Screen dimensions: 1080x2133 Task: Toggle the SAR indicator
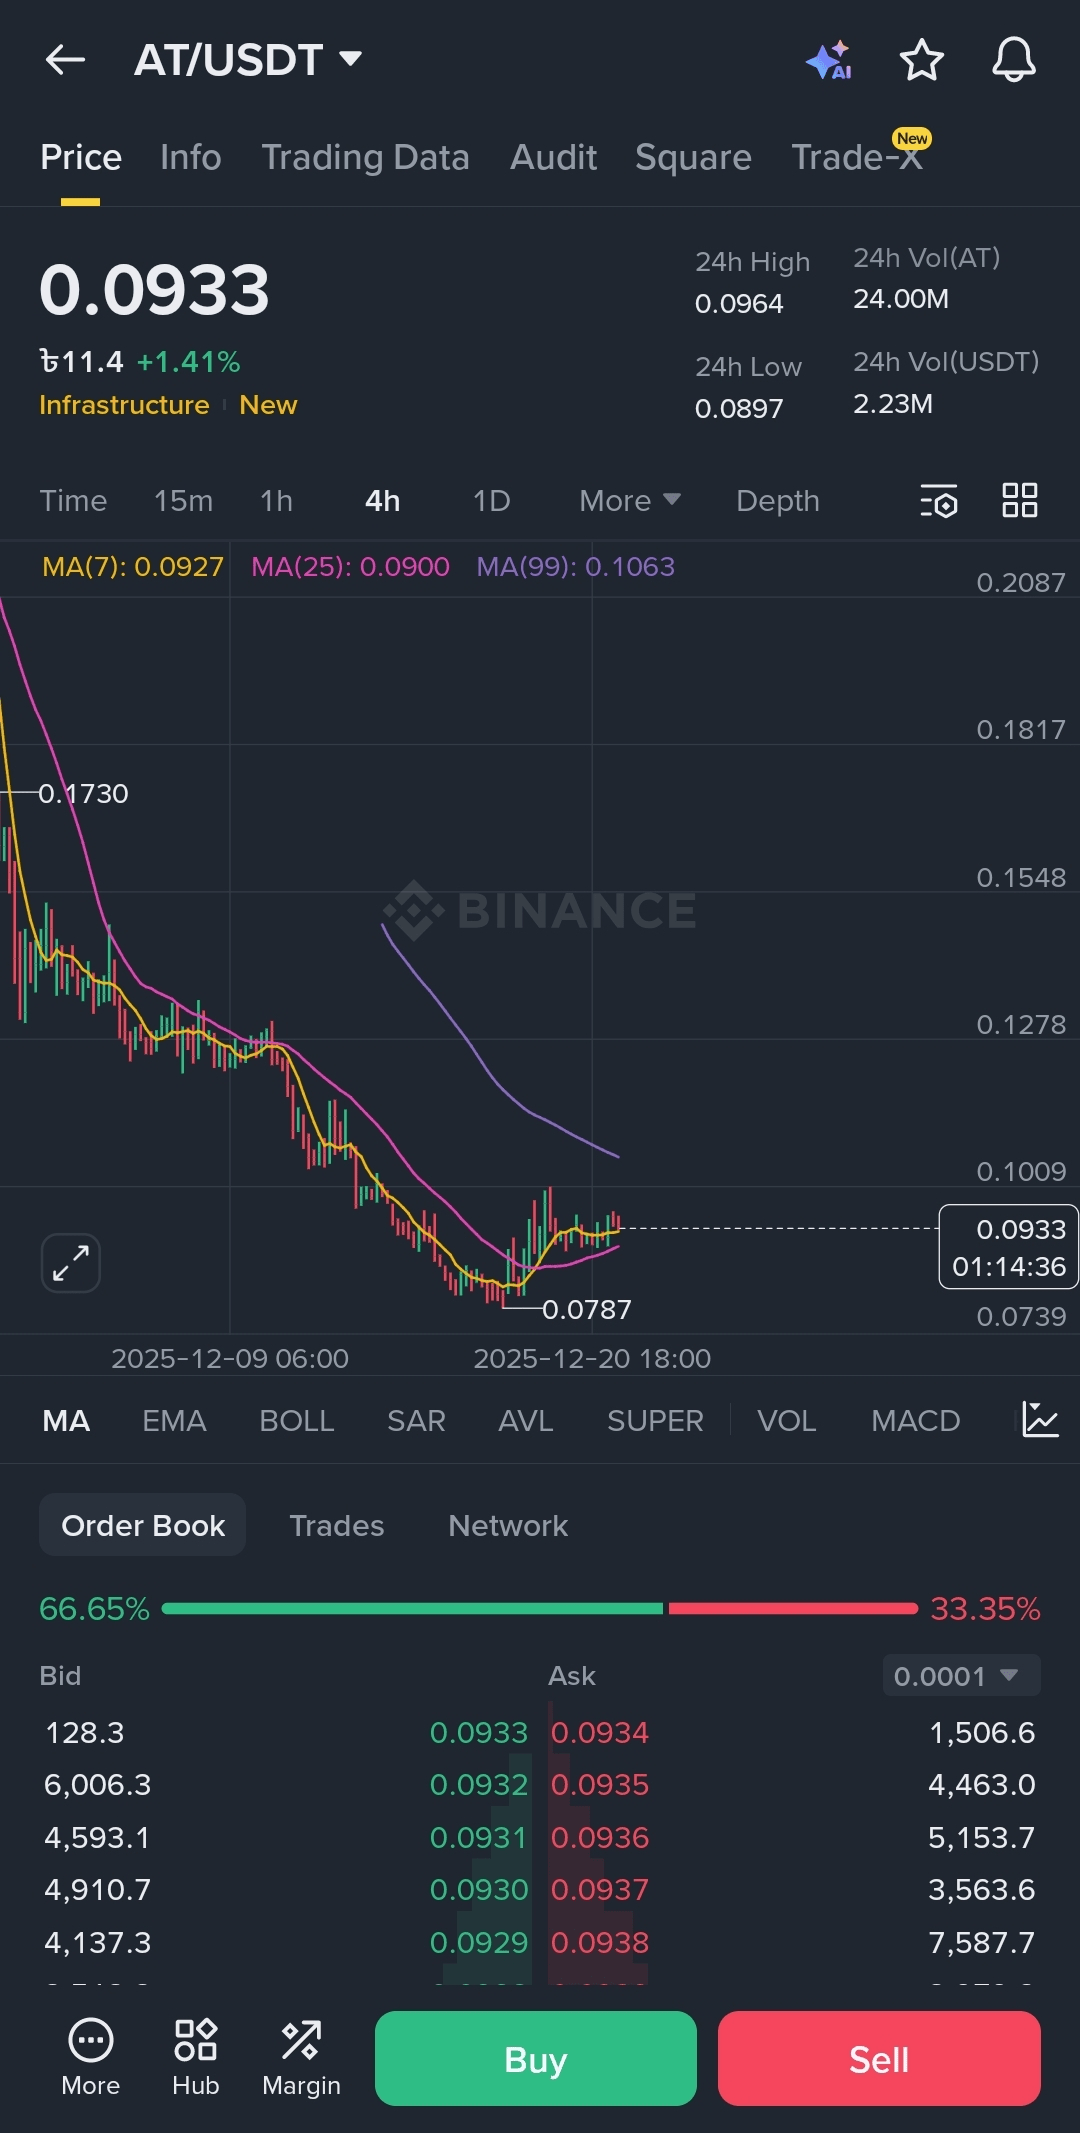(x=416, y=1420)
